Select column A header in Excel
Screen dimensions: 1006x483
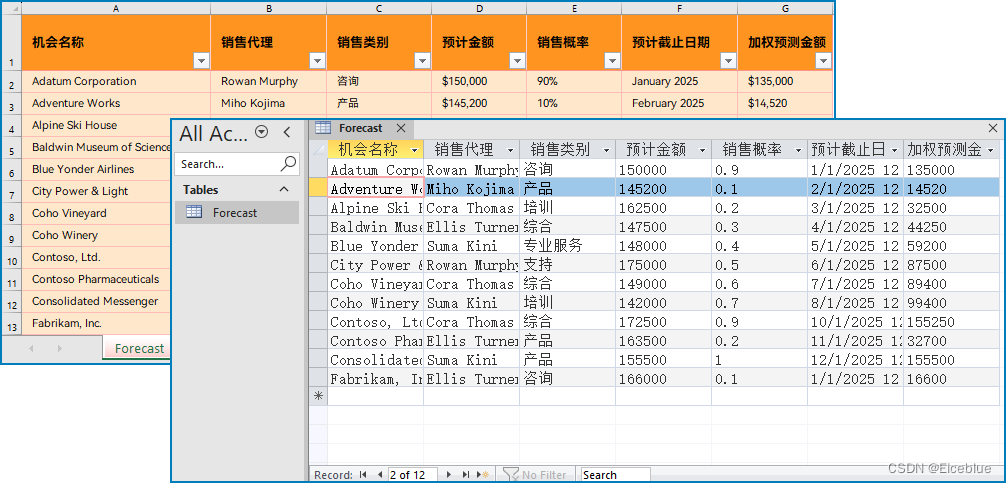115,8
